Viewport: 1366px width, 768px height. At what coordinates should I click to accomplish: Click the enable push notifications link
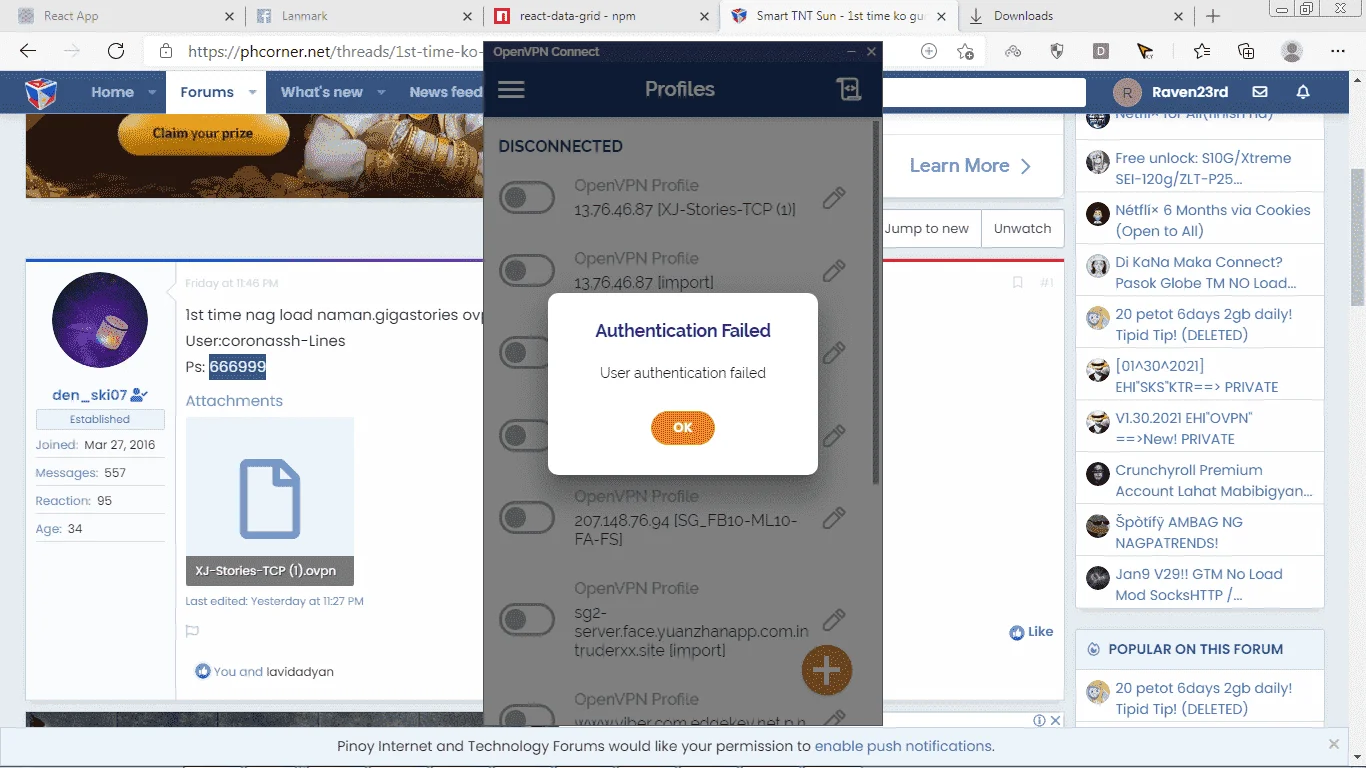(x=903, y=746)
